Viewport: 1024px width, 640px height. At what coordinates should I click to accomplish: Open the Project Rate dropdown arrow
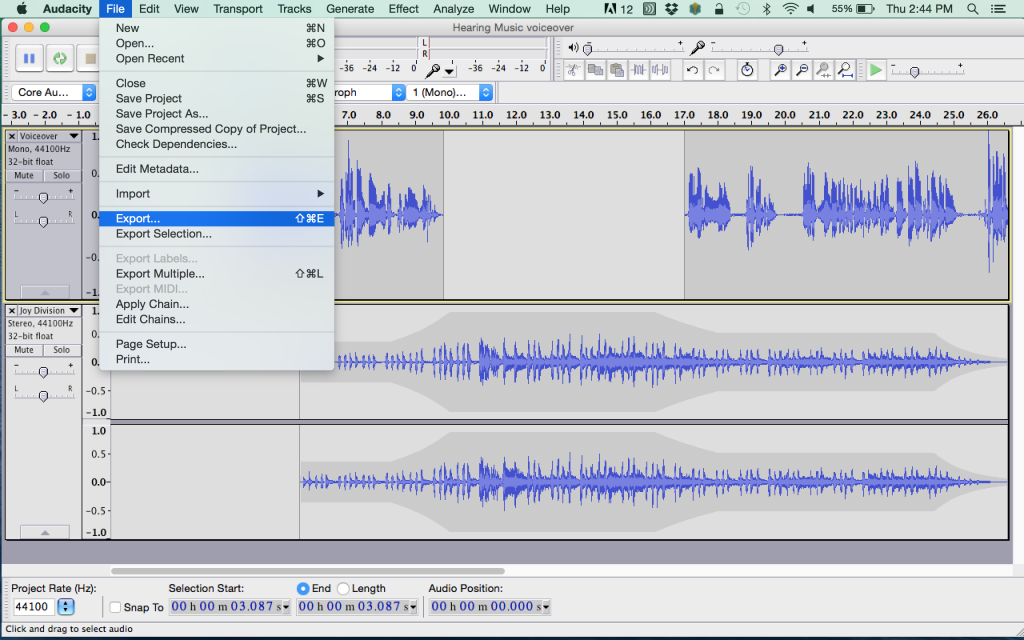click(66, 607)
